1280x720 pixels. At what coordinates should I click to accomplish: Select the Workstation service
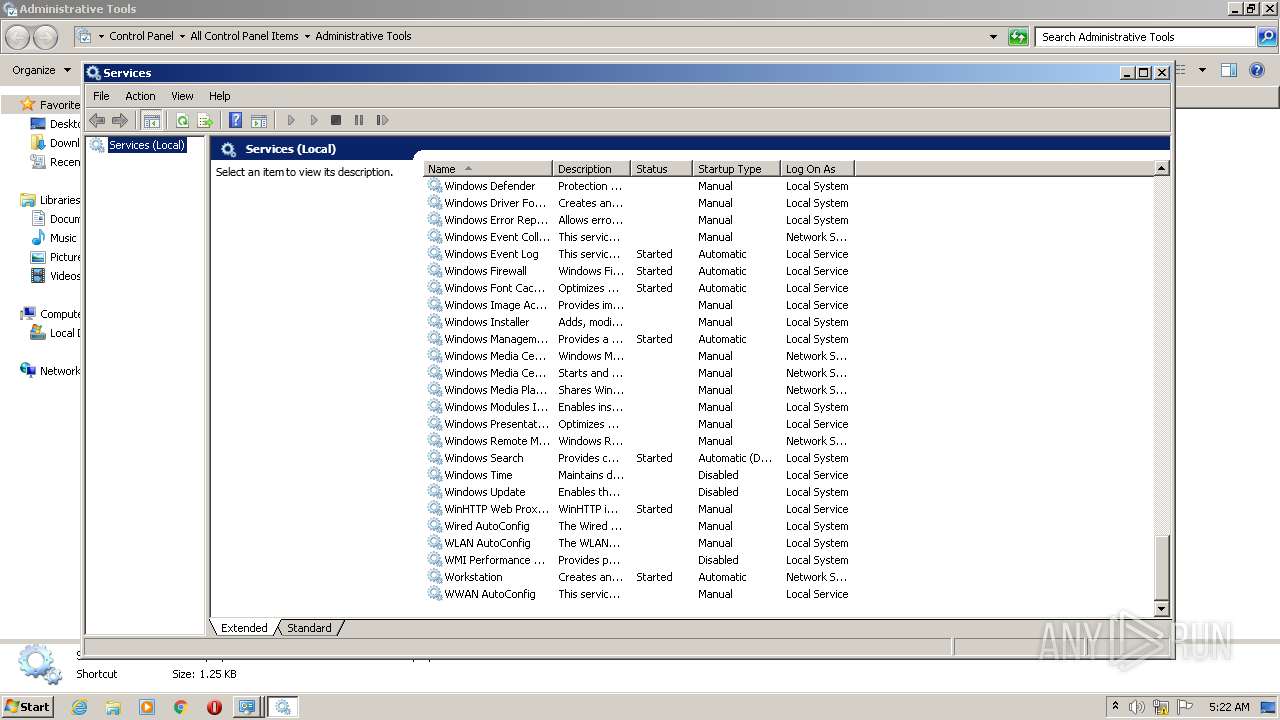click(x=473, y=577)
